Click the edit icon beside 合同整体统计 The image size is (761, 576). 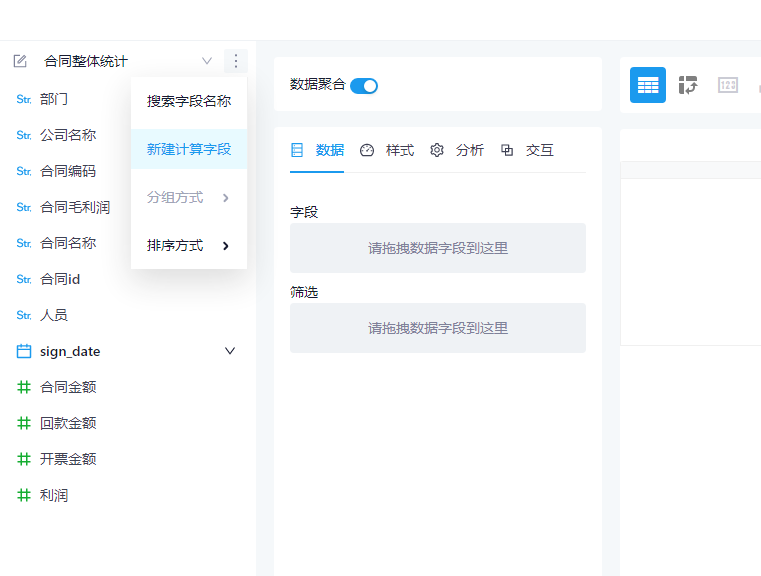pos(20,61)
